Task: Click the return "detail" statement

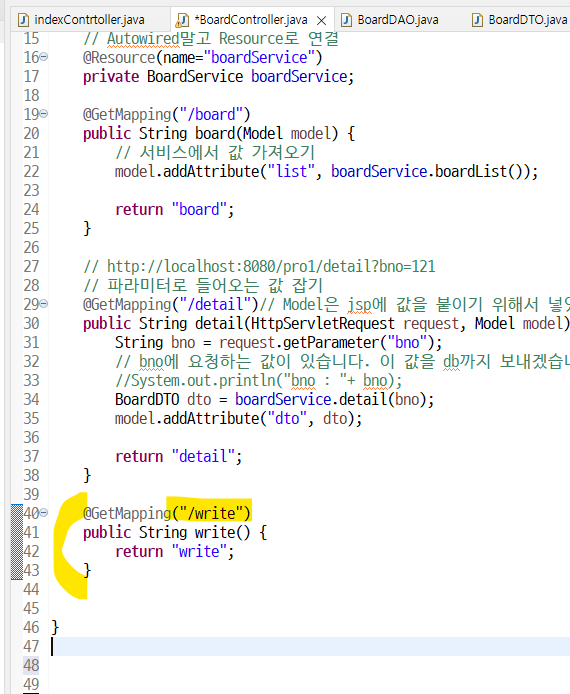Action: coord(178,457)
